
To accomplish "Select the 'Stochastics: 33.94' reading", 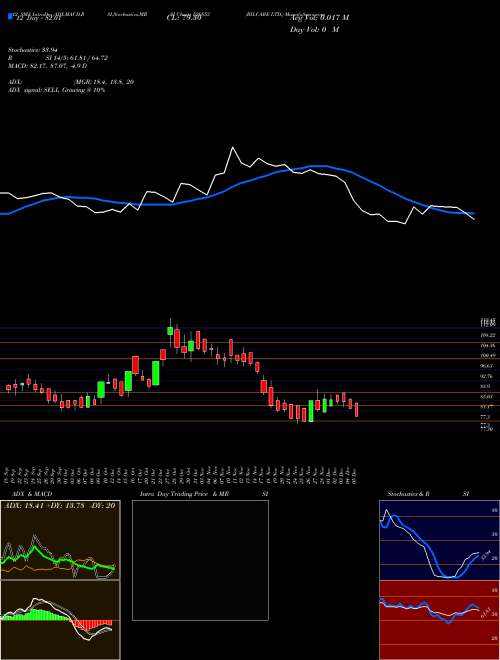I will click(33, 50).
